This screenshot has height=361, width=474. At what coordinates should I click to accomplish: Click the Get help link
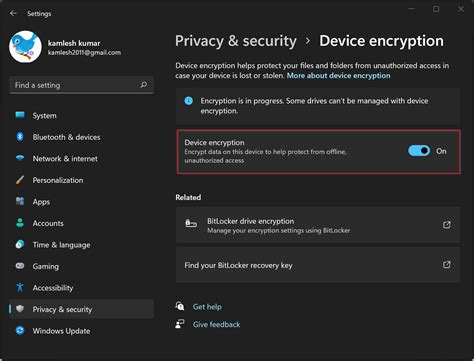[x=207, y=307]
